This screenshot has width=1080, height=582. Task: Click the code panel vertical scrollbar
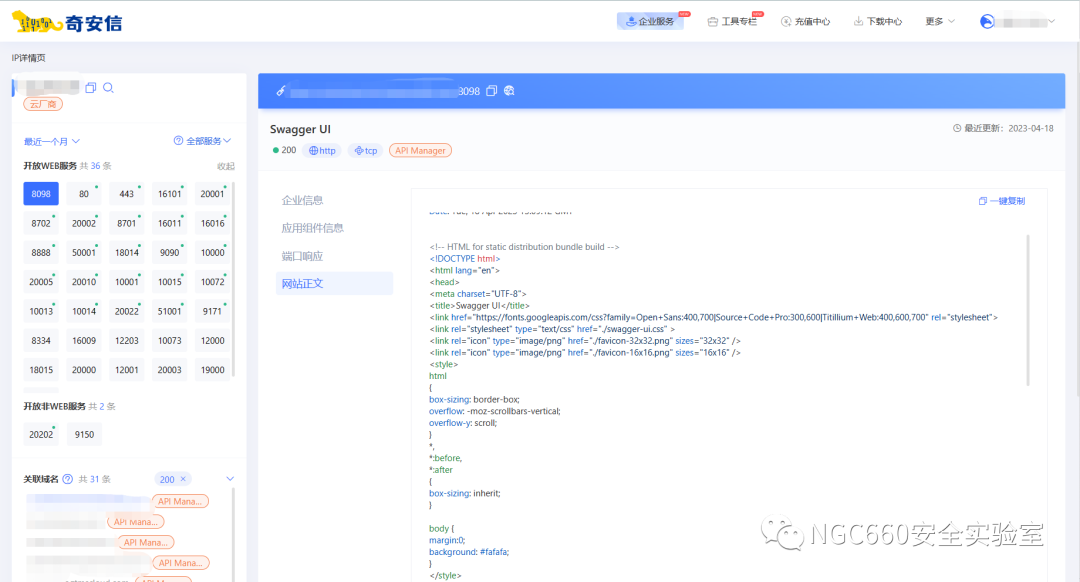point(1028,310)
